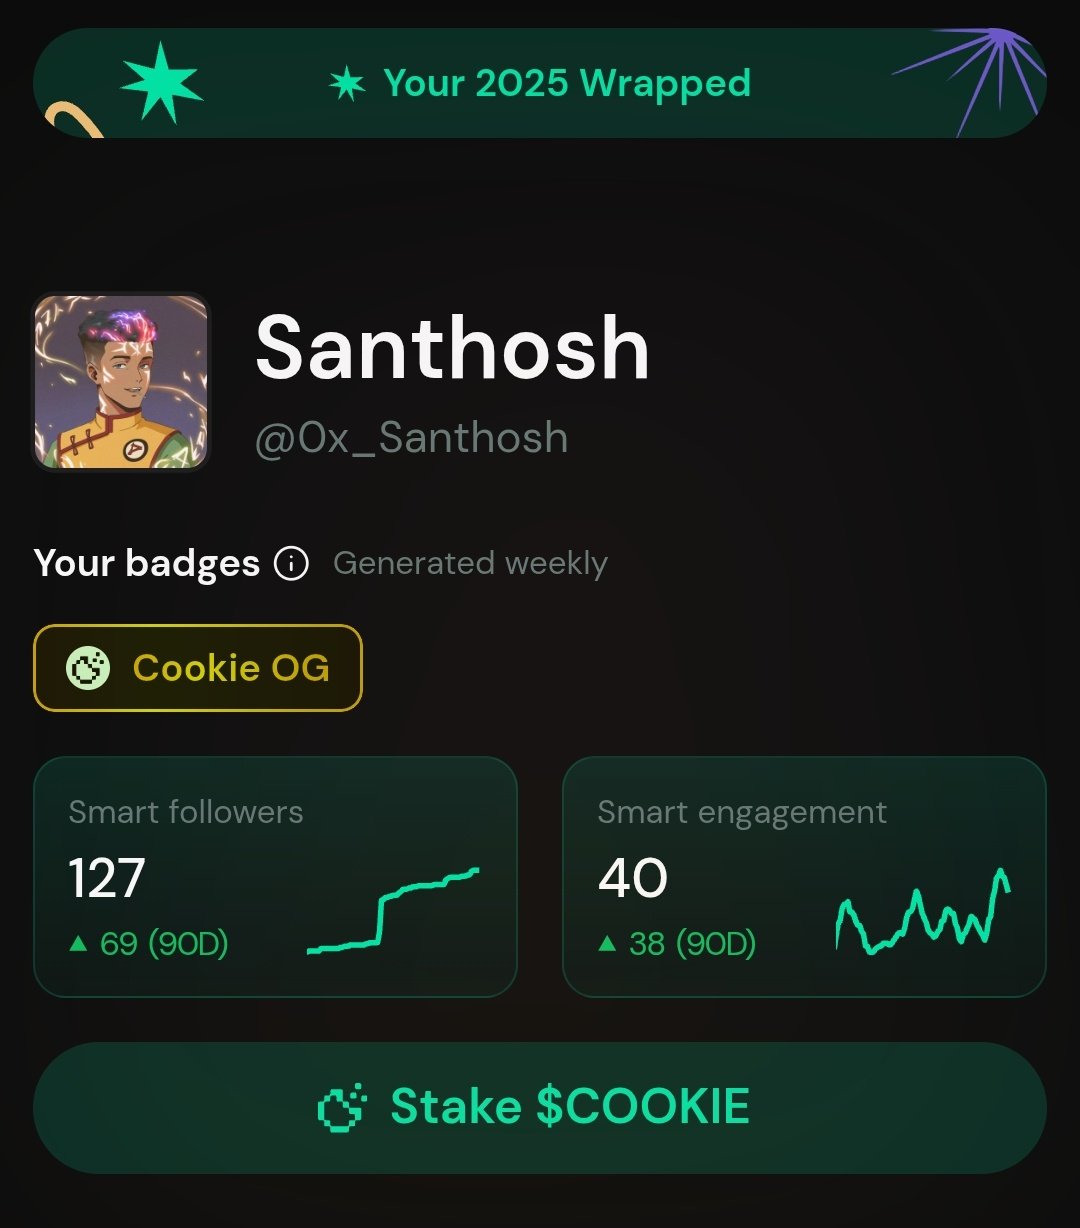
Task: Click the Santhosh display name
Action: coord(453,347)
